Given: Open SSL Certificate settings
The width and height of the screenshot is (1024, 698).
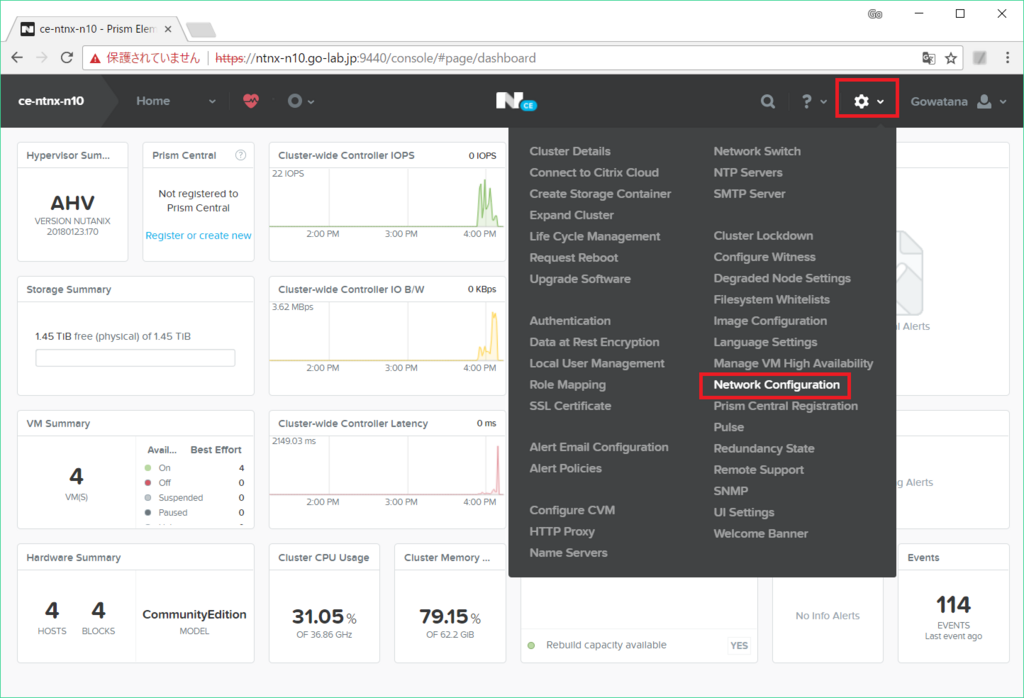Looking at the screenshot, I should click(x=569, y=405).
